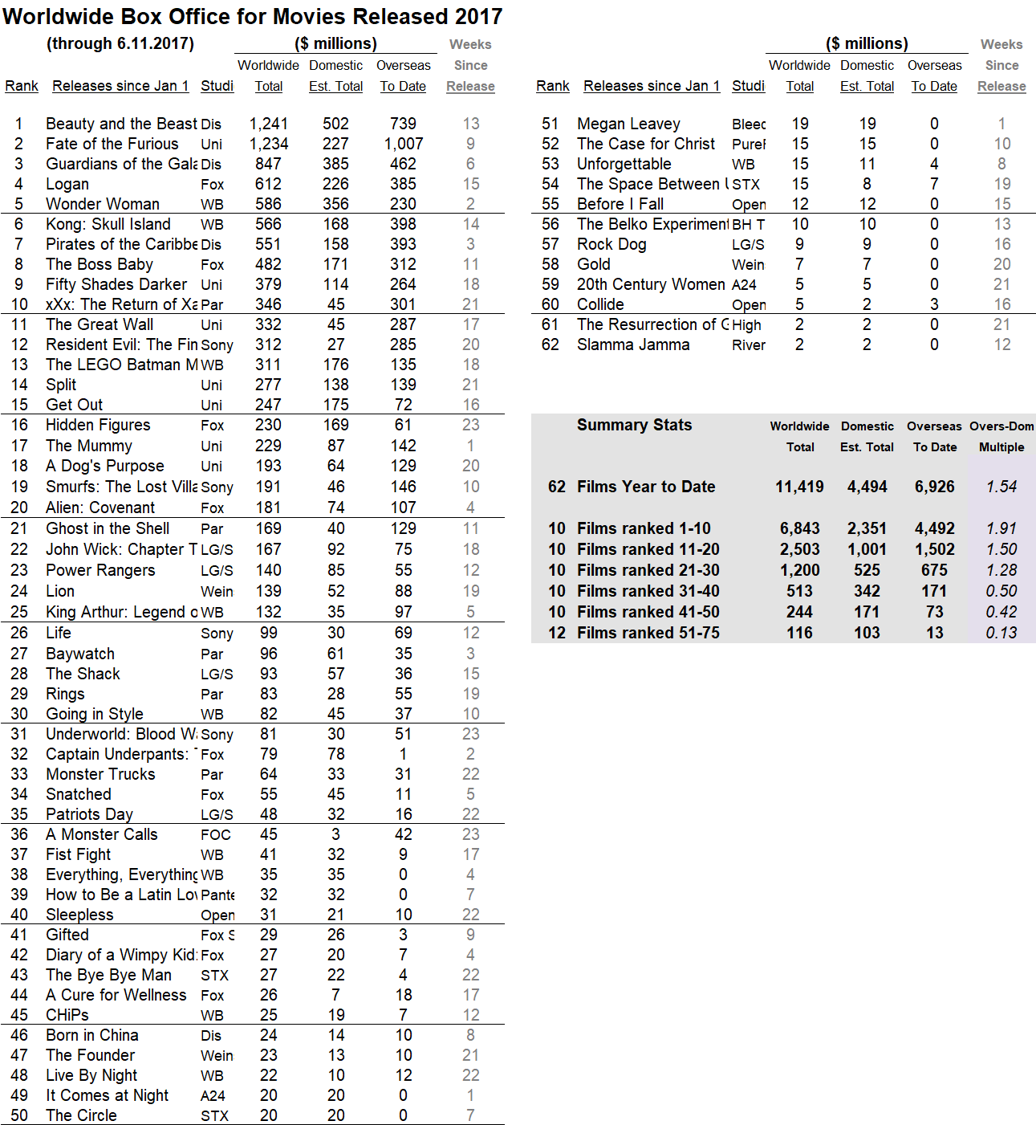Image resolution: width=1036 pixels, height=1125 pixels.
Task: Click the "Films ranked 21-30" label
Action: [x=649, y=570]
